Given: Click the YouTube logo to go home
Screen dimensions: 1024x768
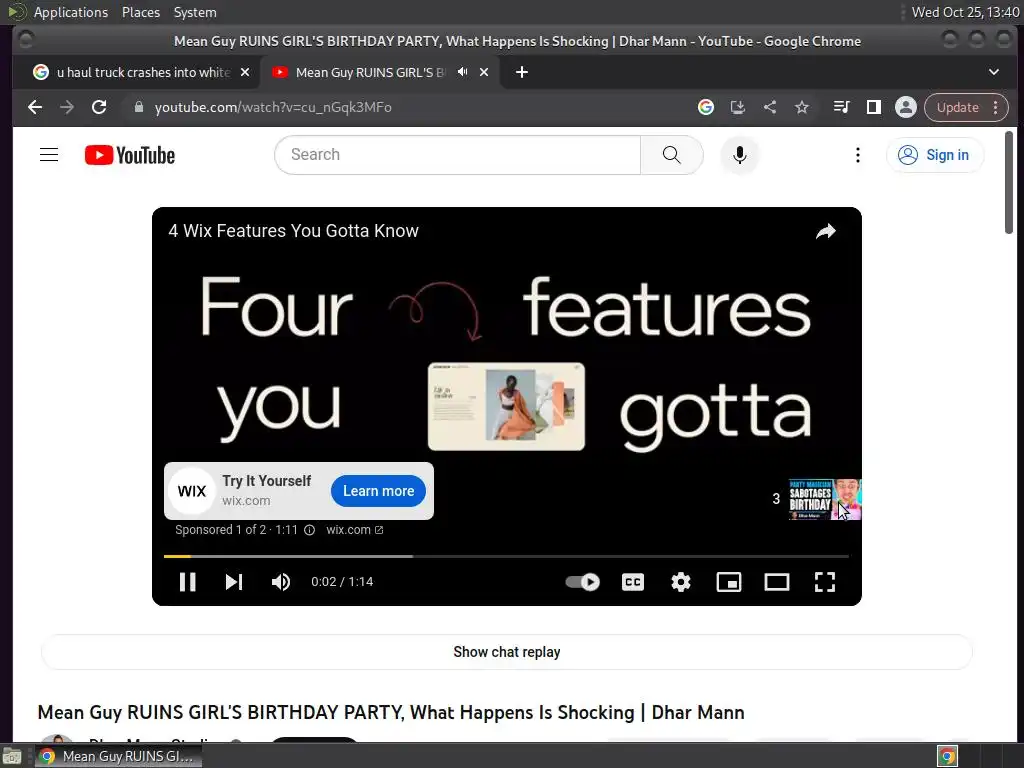Looking at the screenshot, I should click(130, 155).
